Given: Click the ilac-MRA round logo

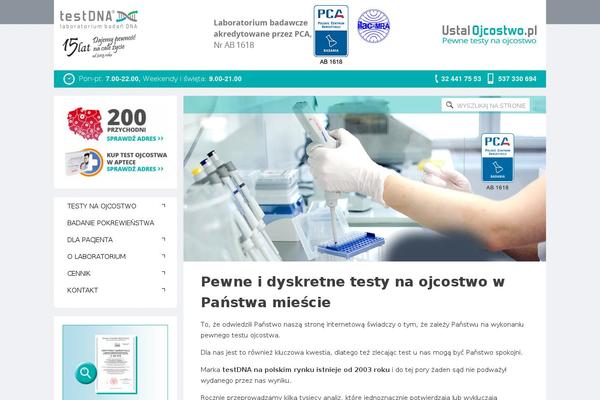Looking at the screenshot, I should pyautogui.click(x=373, y=26).
